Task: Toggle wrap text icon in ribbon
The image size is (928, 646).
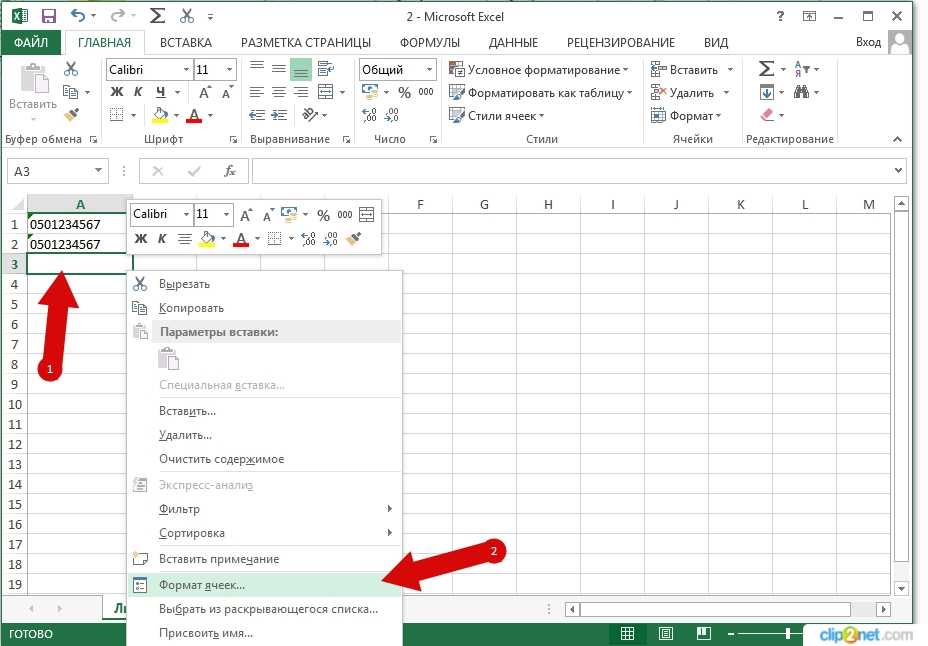Action: pyautogui.click(x=326, y=69)
